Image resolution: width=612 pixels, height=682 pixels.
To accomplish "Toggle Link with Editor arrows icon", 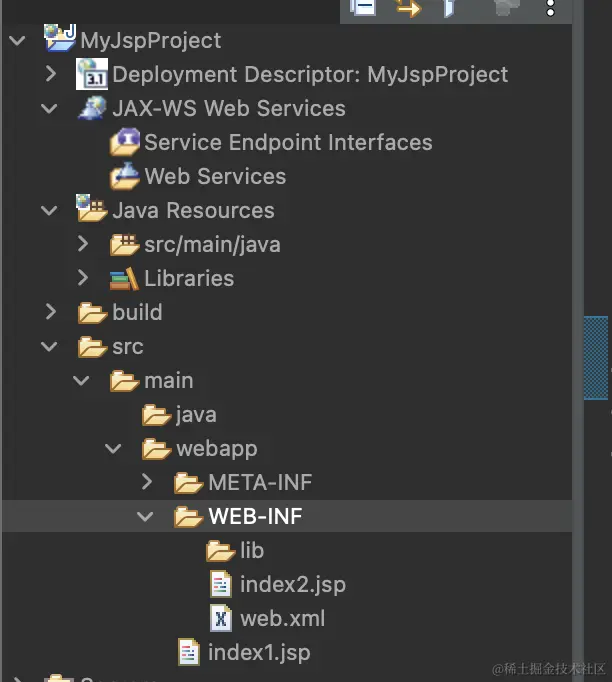I will tap(408, 8).
